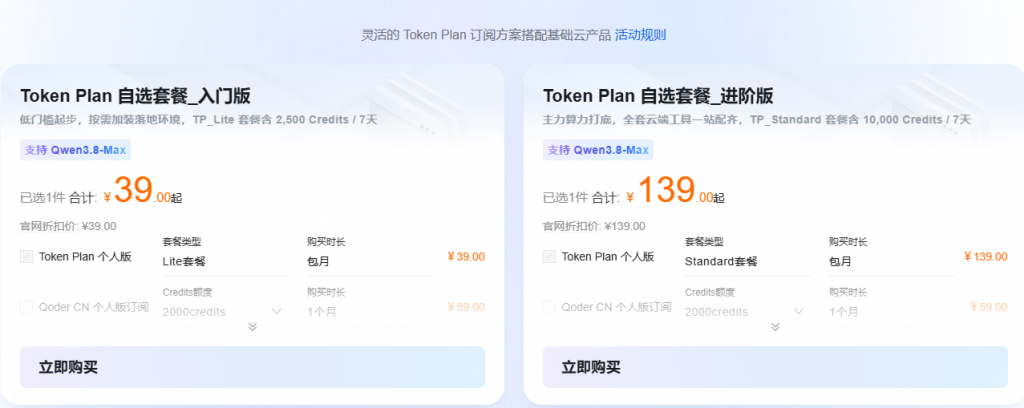Toggle Token Plan 个人版 checkbox in 入门版 card
Viewport: 1024px width, 408px height.
(x=27, y=257)
